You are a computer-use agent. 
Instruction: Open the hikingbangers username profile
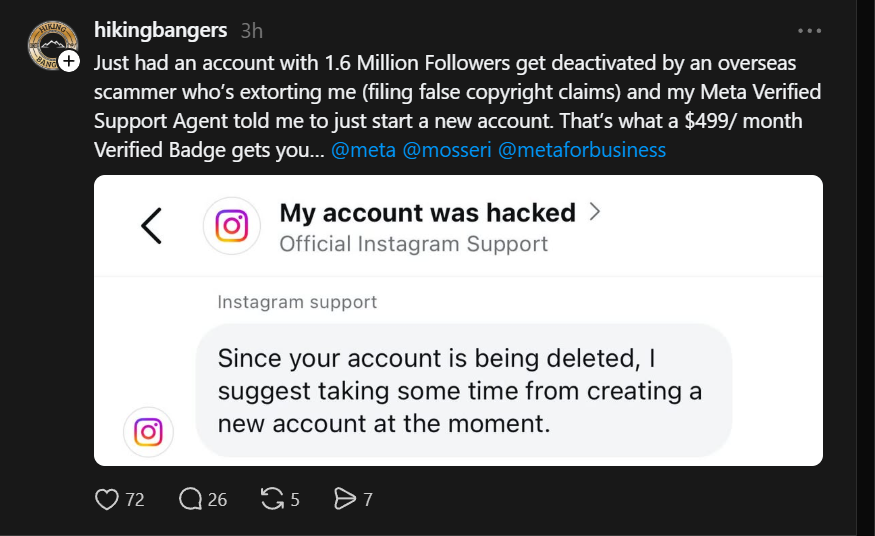(x=161, y=30)
